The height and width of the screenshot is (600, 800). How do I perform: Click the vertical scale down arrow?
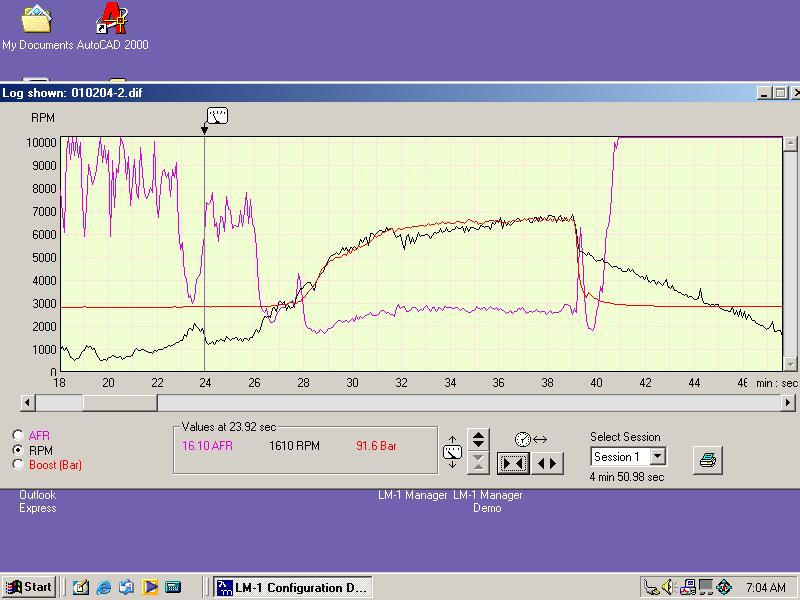(x=479, y=461)
